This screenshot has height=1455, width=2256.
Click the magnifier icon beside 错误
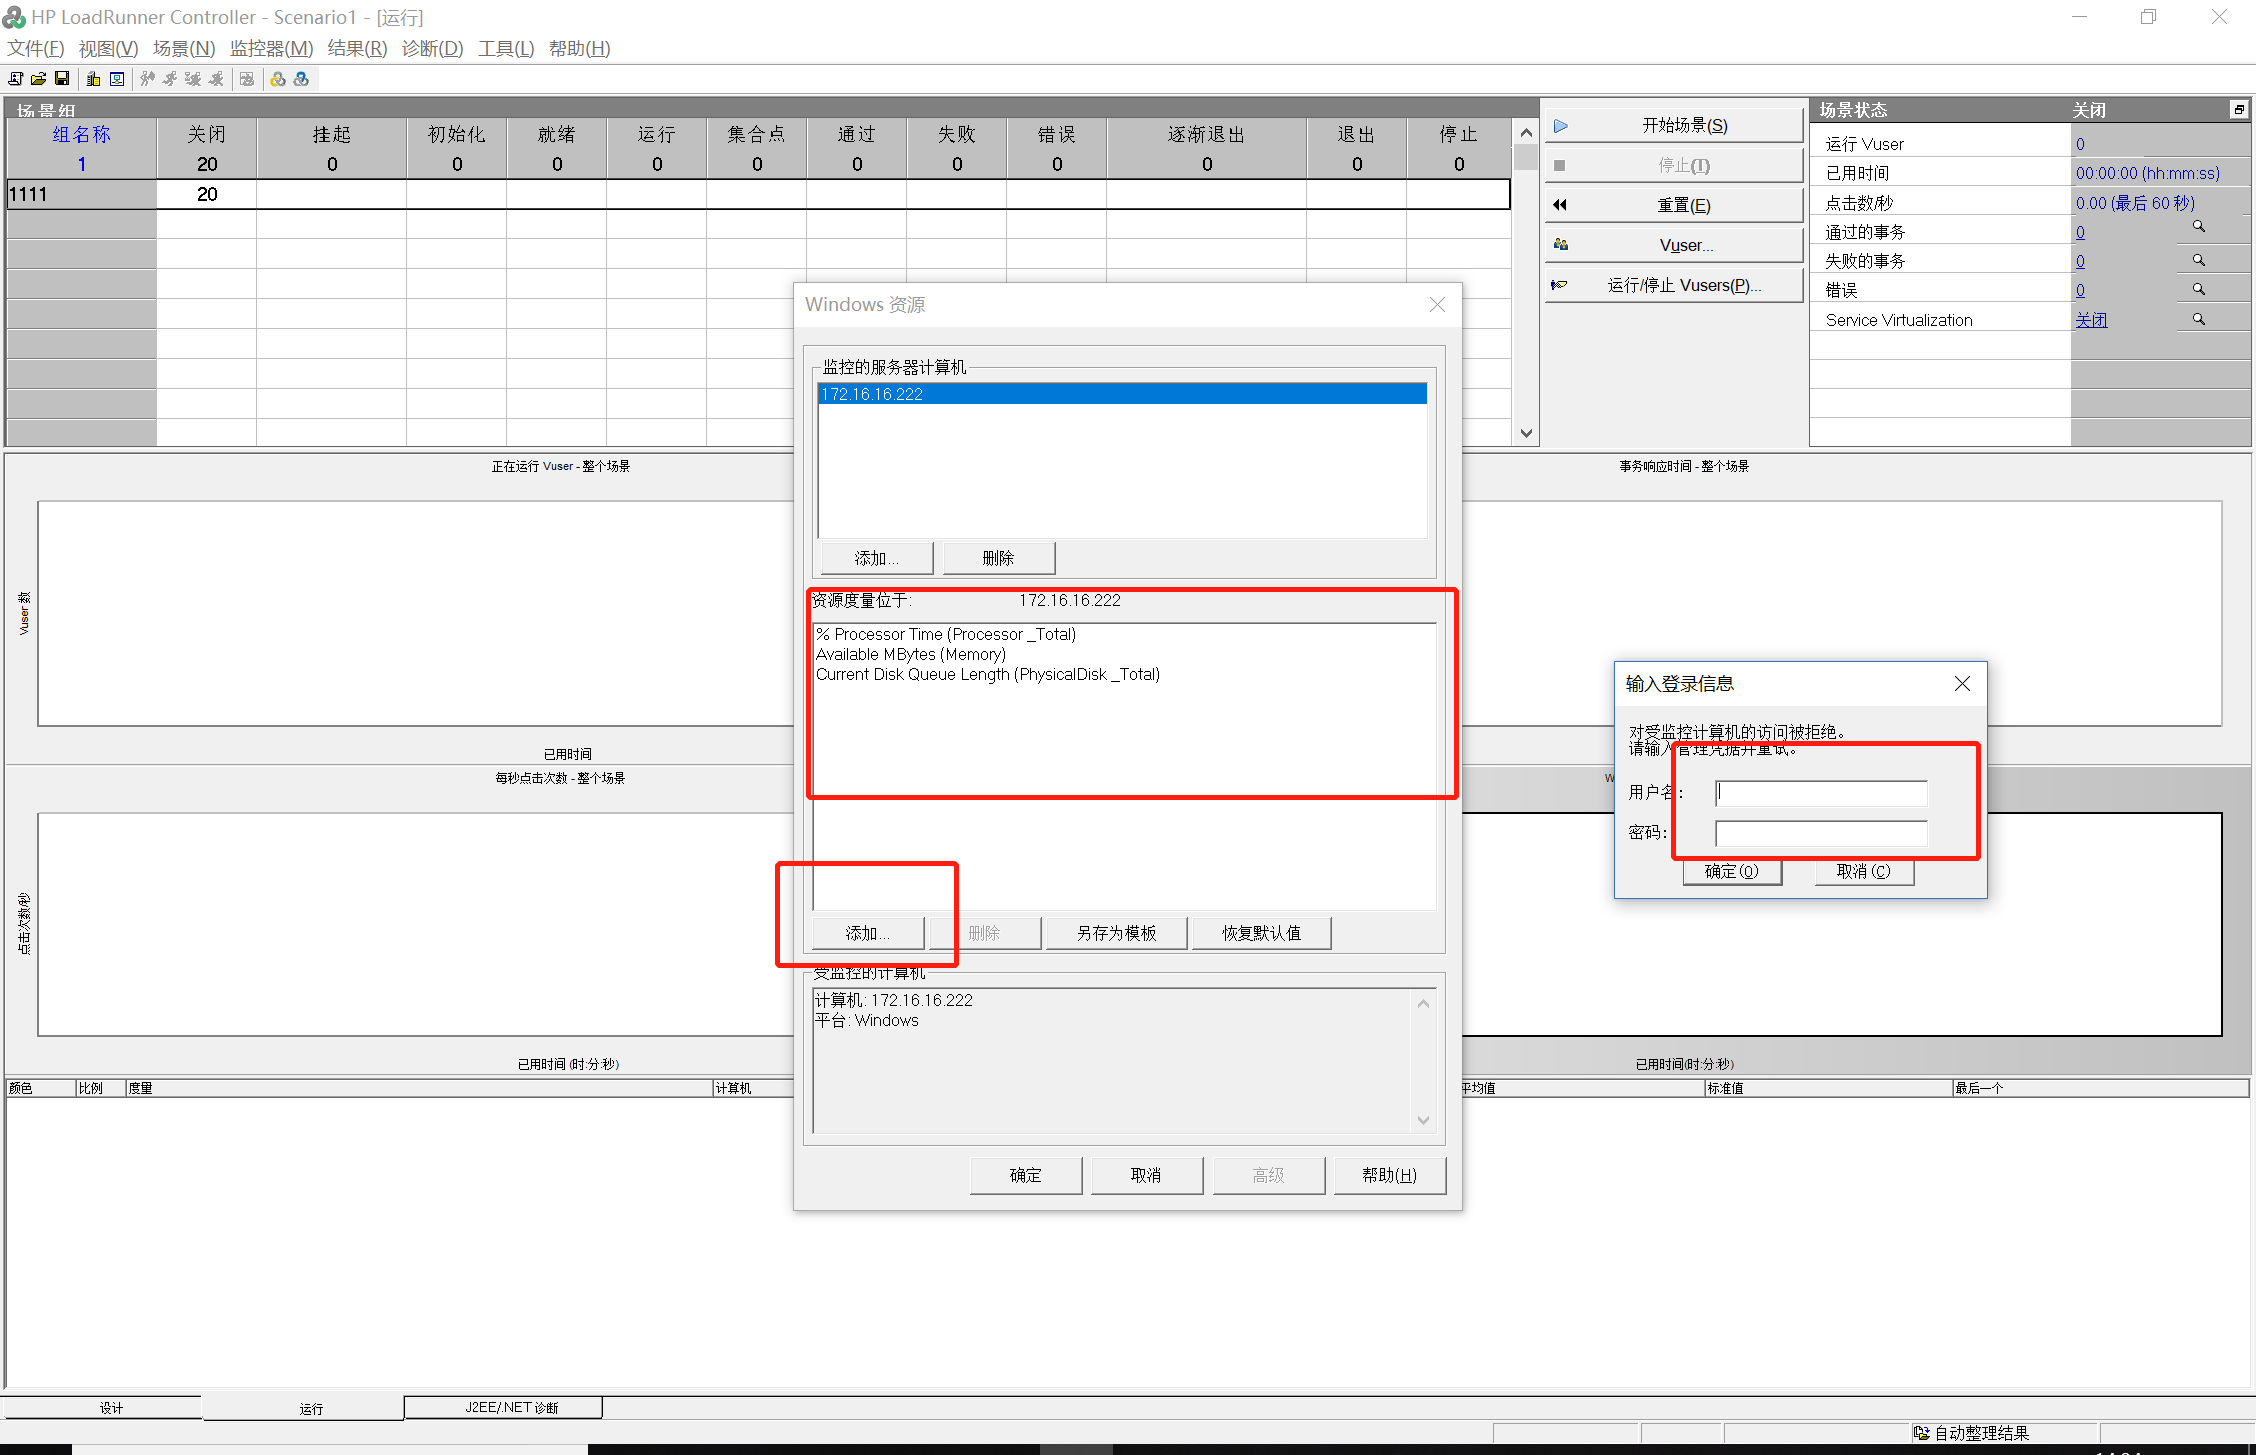tap(2198, 288)
